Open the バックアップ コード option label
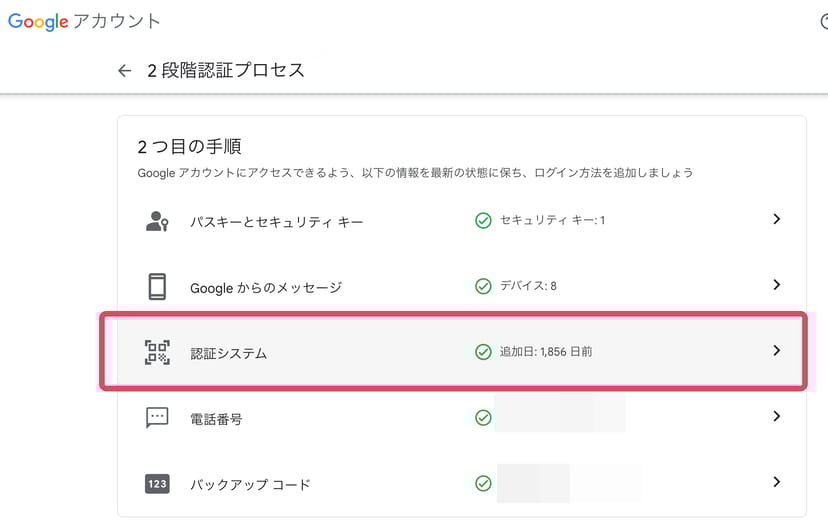This screenshot has height=529, width=828. tap(250, 485)
